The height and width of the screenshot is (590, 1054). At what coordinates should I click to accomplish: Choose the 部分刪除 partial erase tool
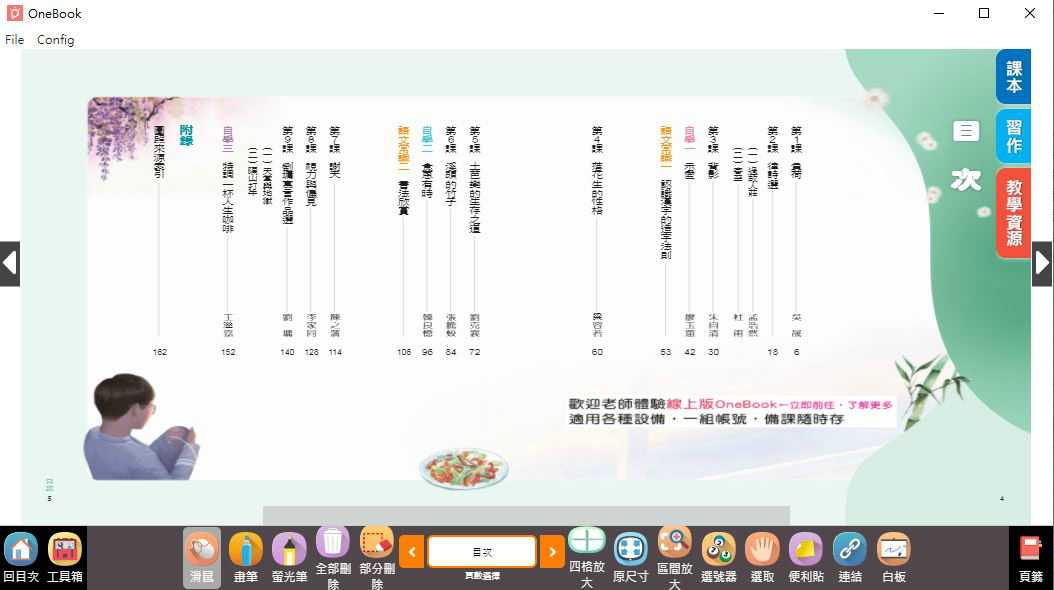377,558
